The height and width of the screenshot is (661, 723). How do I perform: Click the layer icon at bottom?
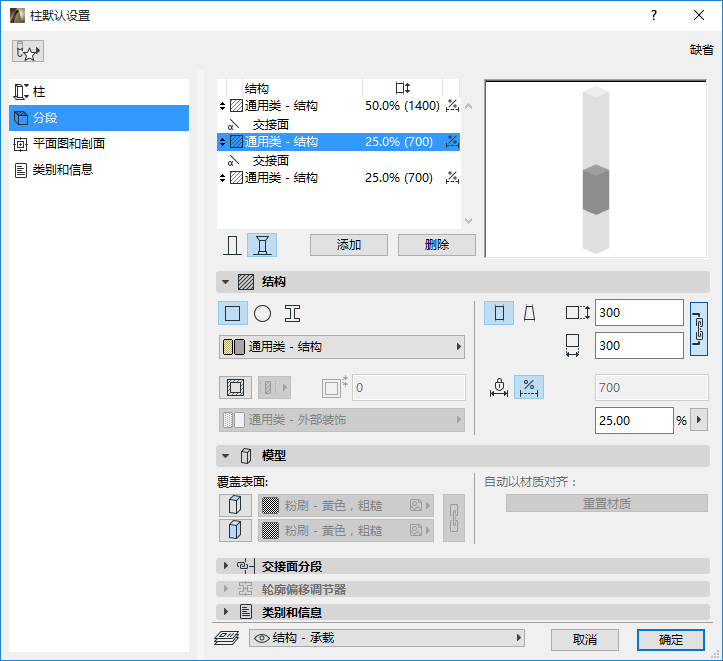[227, 638]
